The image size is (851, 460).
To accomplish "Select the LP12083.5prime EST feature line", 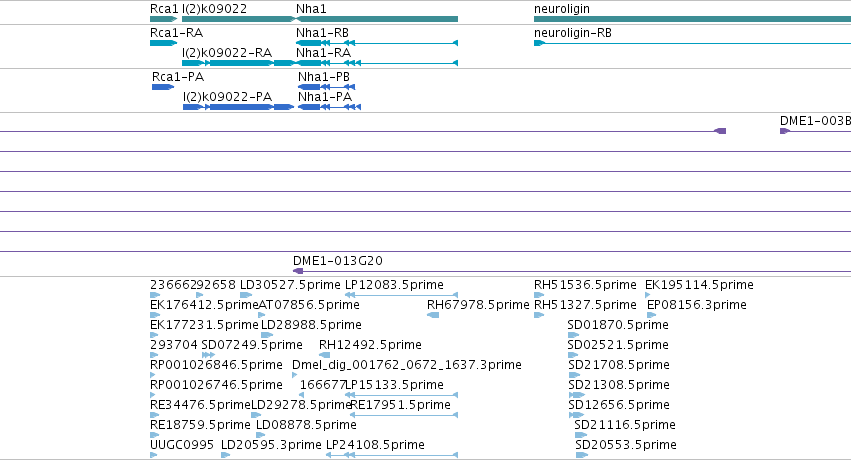I will click(402, 295).
